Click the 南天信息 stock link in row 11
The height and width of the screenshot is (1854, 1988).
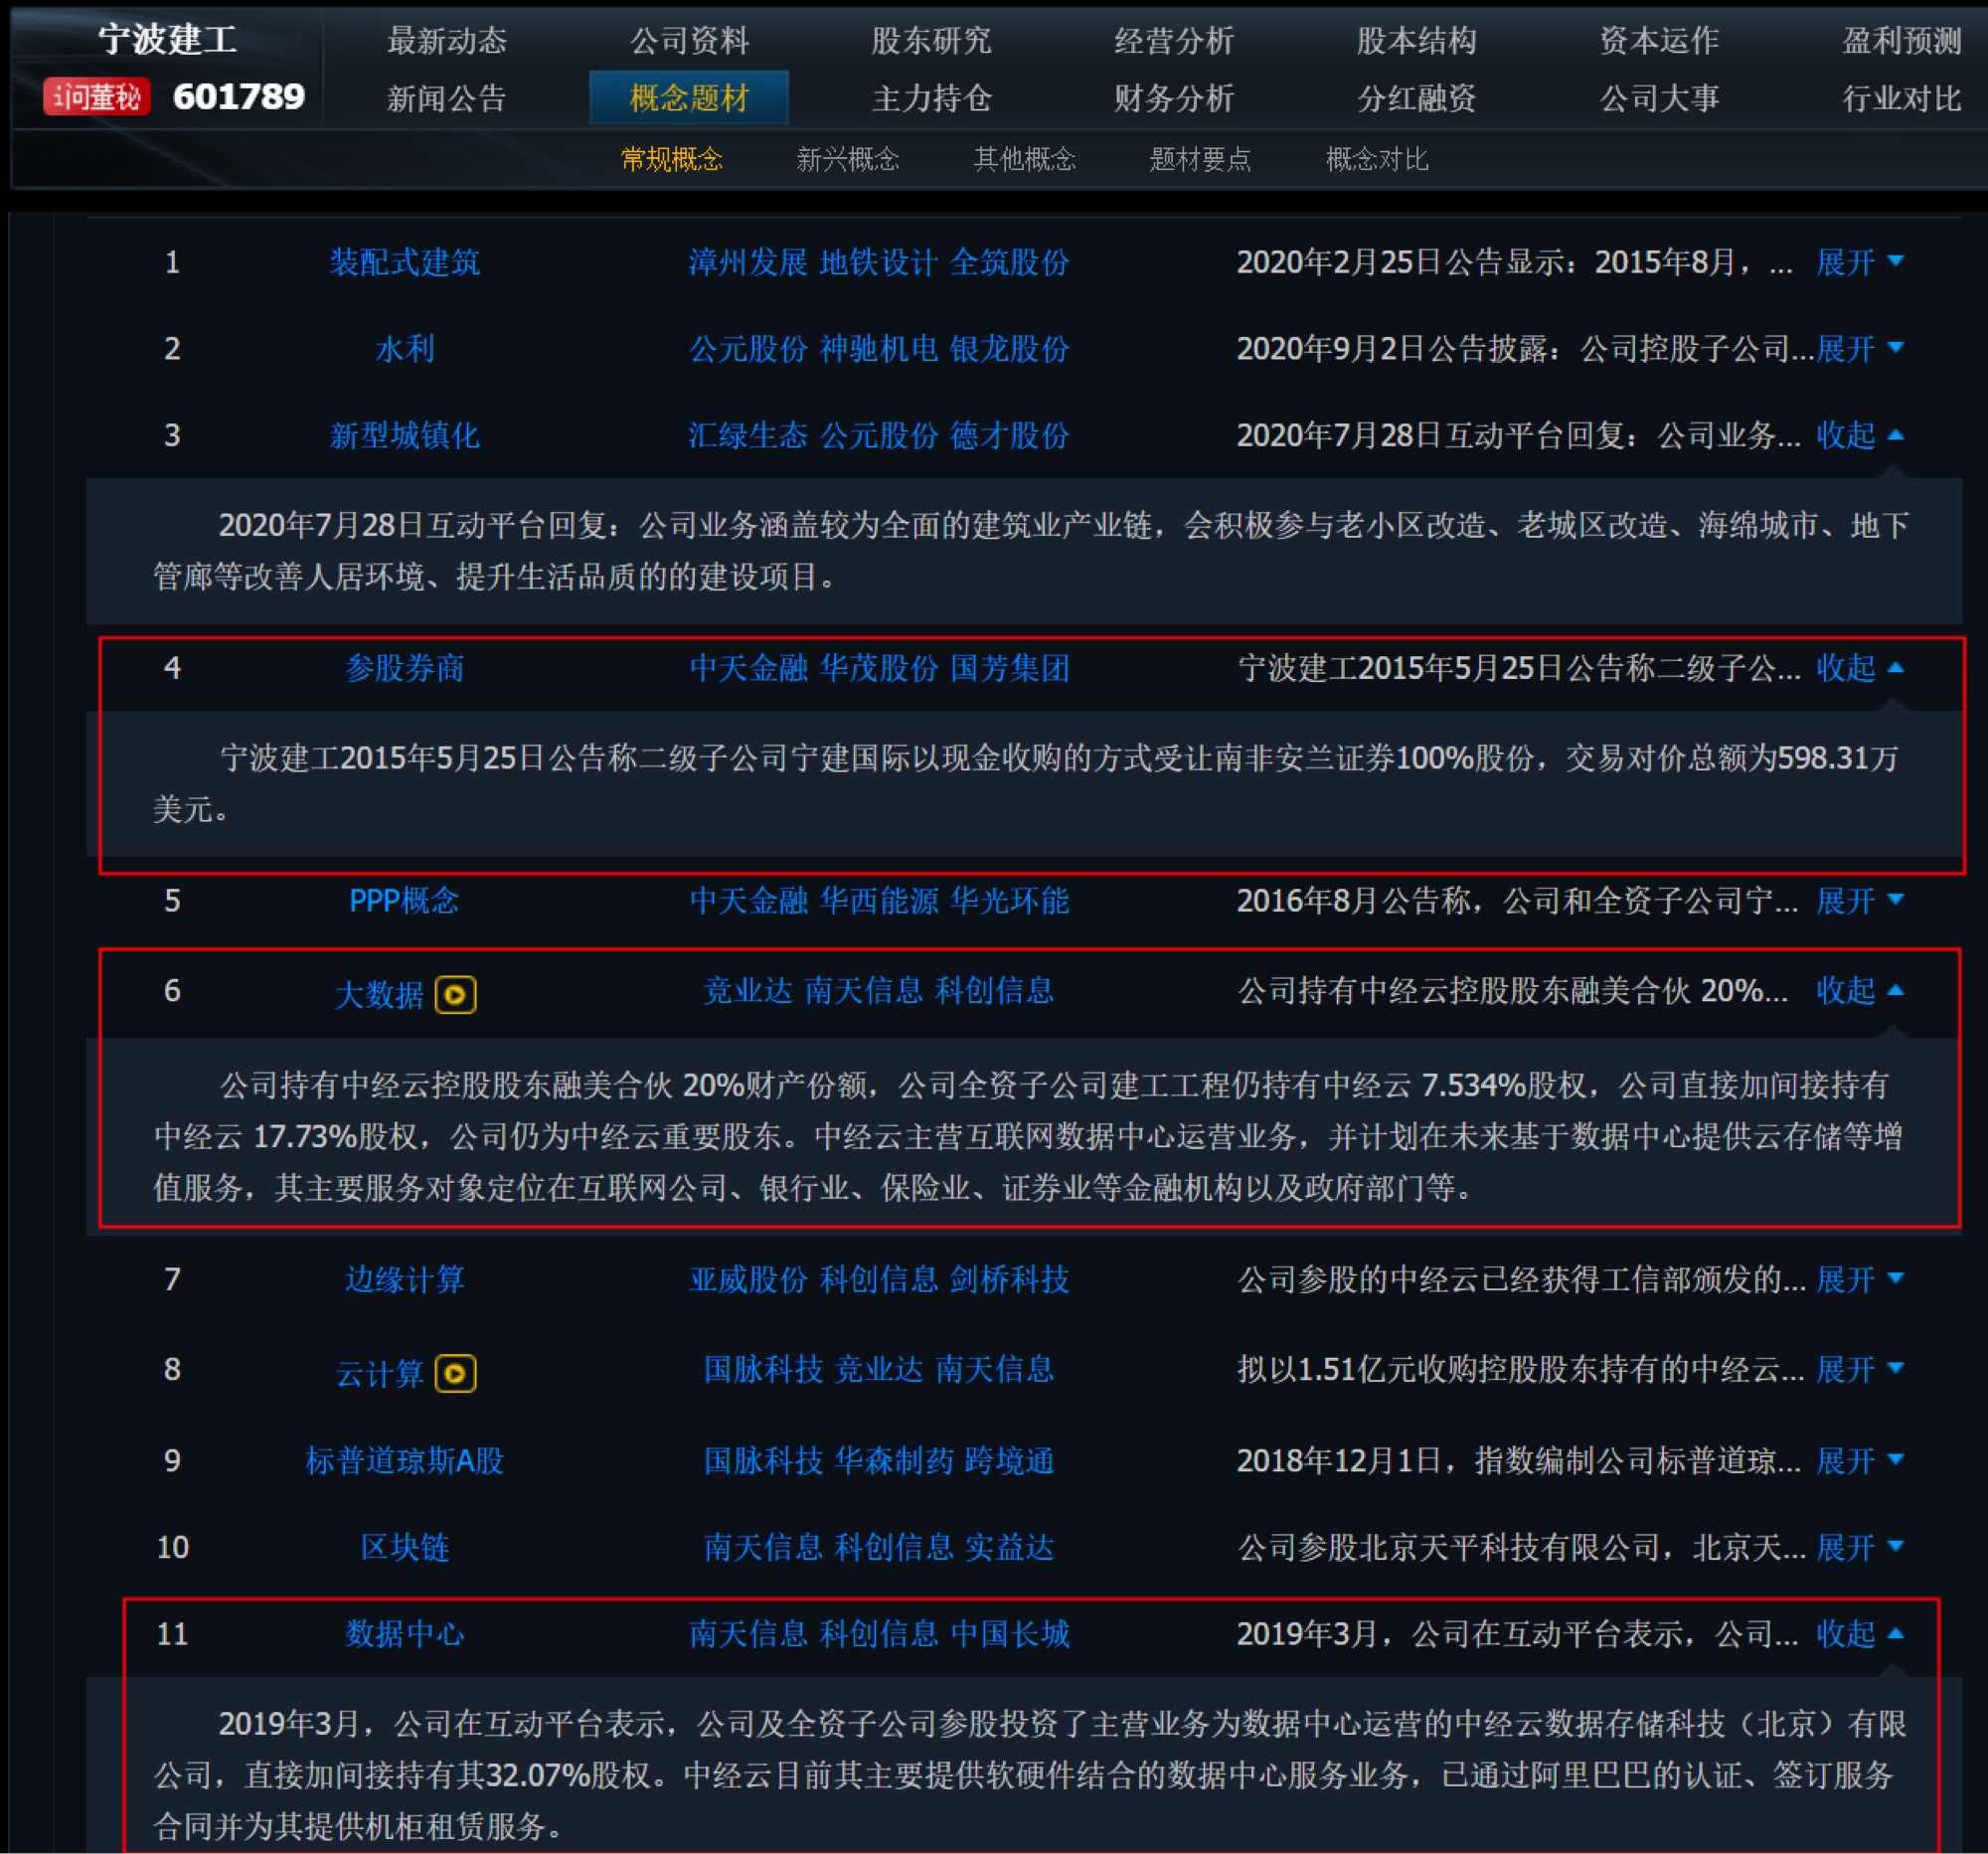[748, 1633]
